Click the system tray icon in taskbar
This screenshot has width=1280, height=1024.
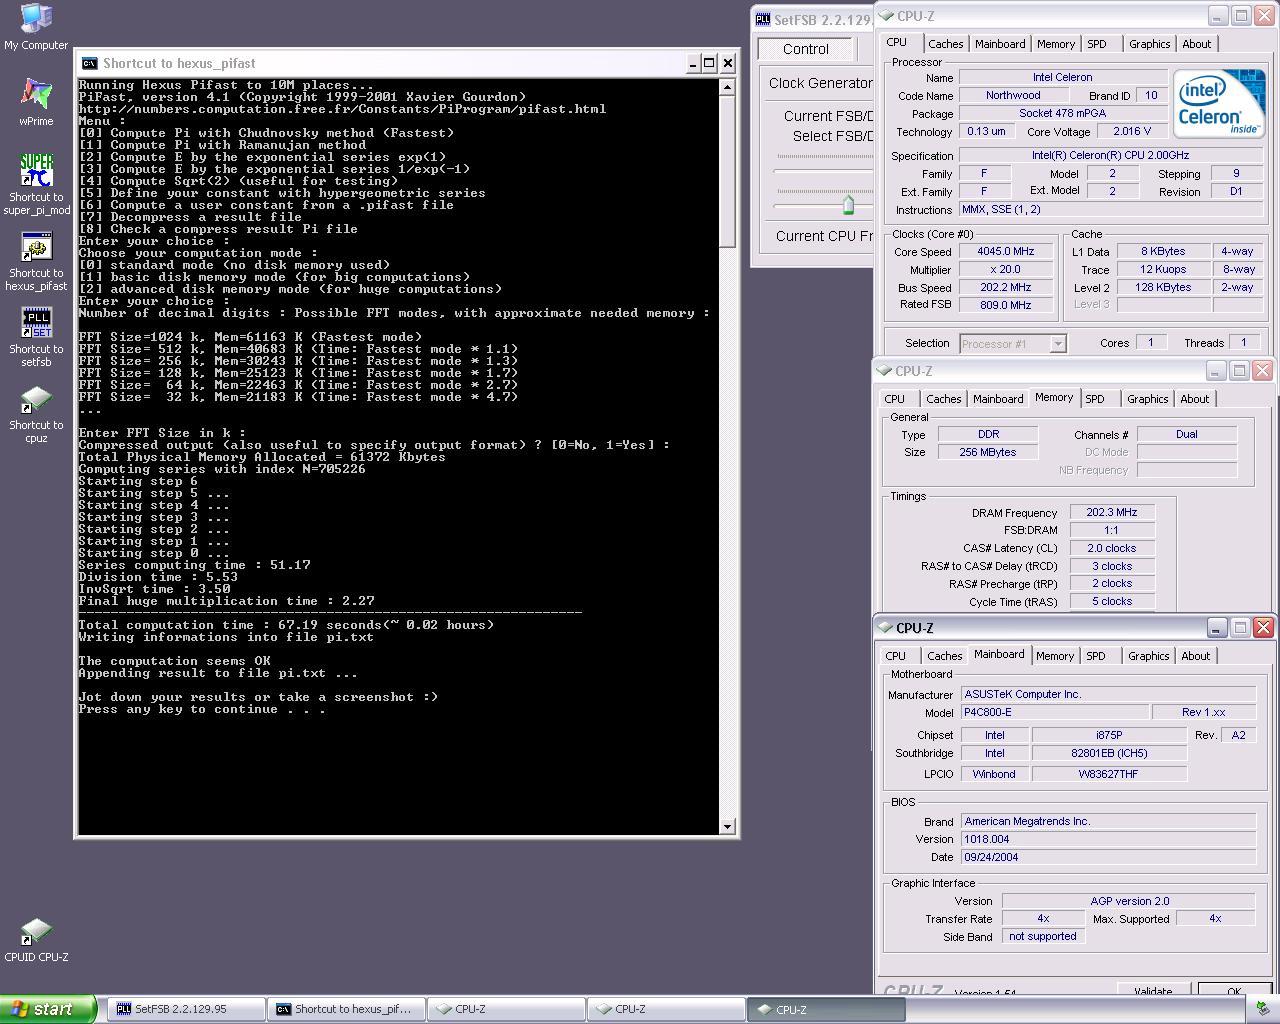1261,1009
